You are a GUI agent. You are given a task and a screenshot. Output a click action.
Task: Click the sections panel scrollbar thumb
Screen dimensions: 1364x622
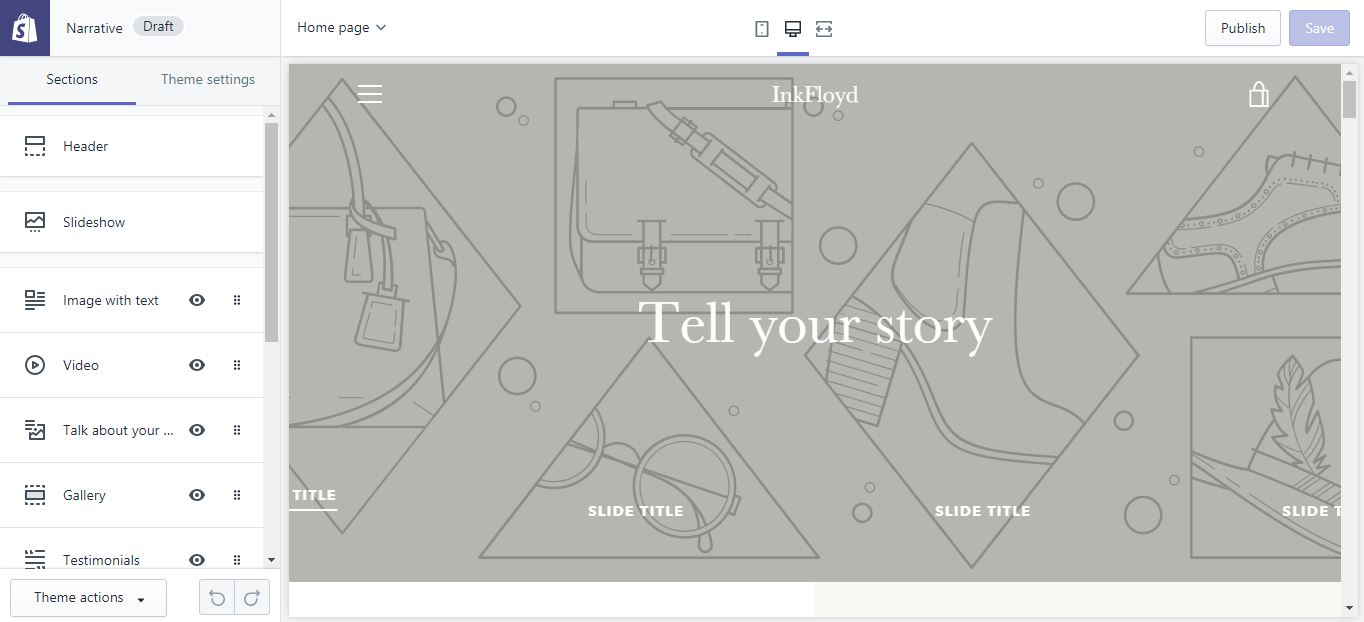[271, 232]
